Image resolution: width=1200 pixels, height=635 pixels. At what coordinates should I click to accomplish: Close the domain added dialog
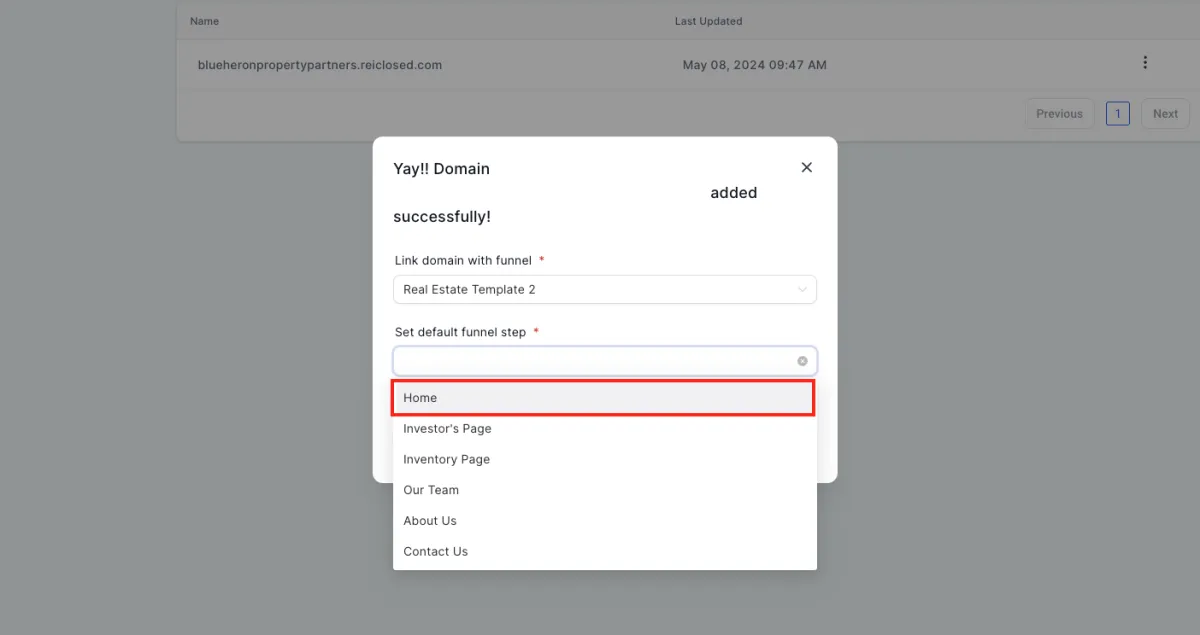click(x=807, y=168)
